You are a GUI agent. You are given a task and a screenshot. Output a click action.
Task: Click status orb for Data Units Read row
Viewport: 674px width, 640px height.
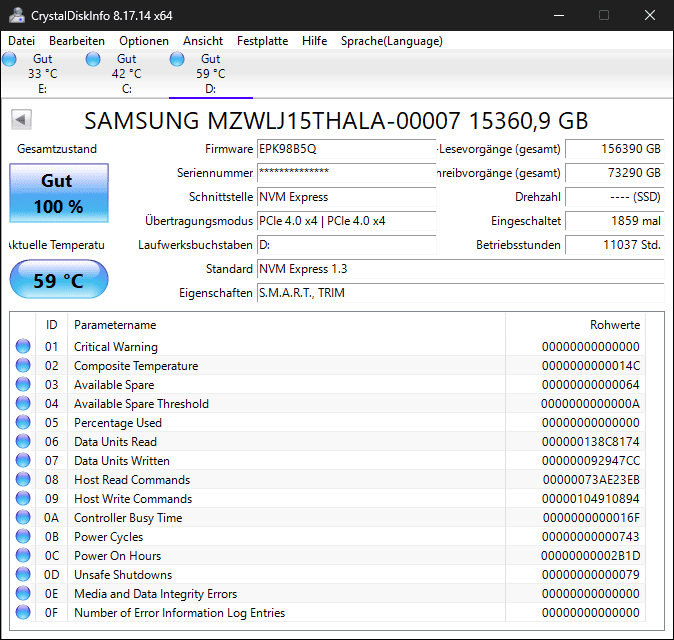[23, 441]
